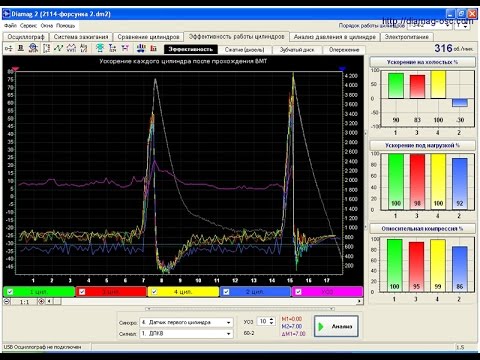The width and height of the screenshot is (480, 360).
Task: Uncheck the green cylinder 1 checkbox
Action: 10,292
